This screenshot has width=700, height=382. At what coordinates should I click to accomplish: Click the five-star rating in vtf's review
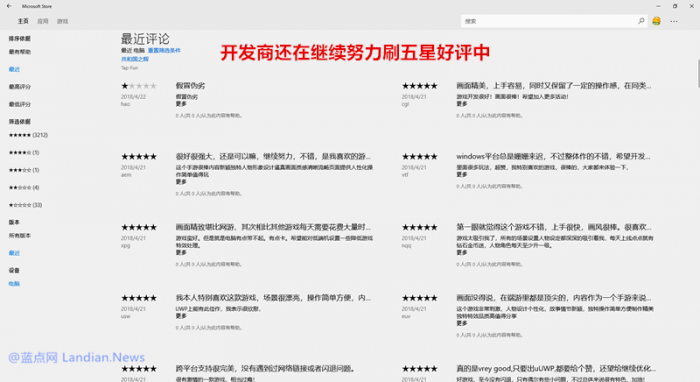[420, 157]
